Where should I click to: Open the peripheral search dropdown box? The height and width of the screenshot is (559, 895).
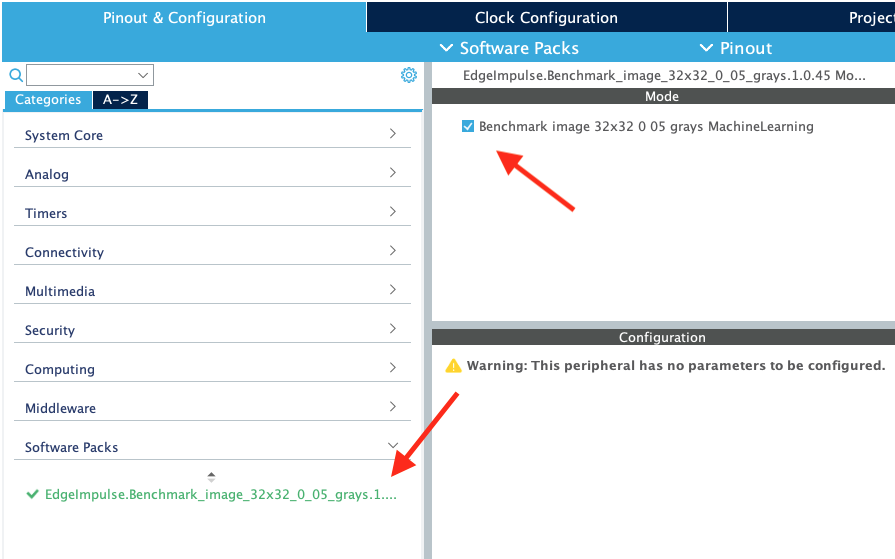click(x=90, y=75)
